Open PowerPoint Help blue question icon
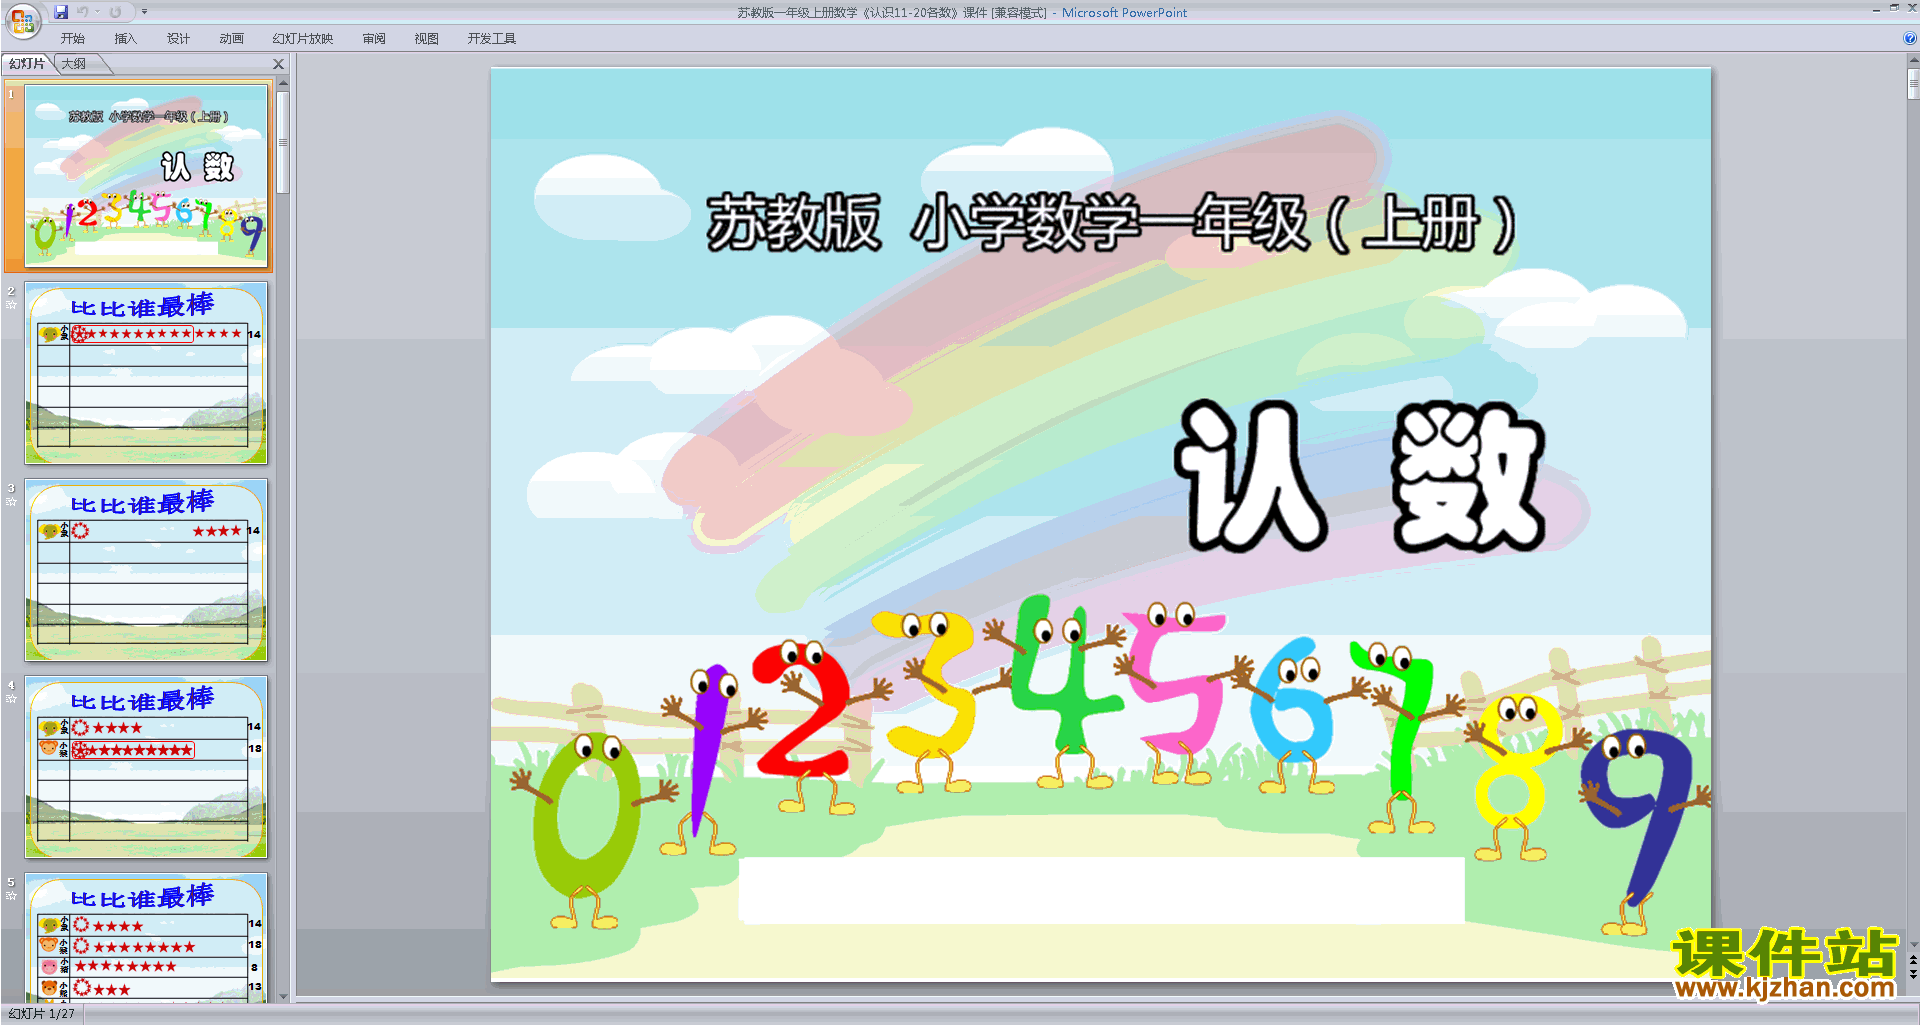 [1909, 39]
